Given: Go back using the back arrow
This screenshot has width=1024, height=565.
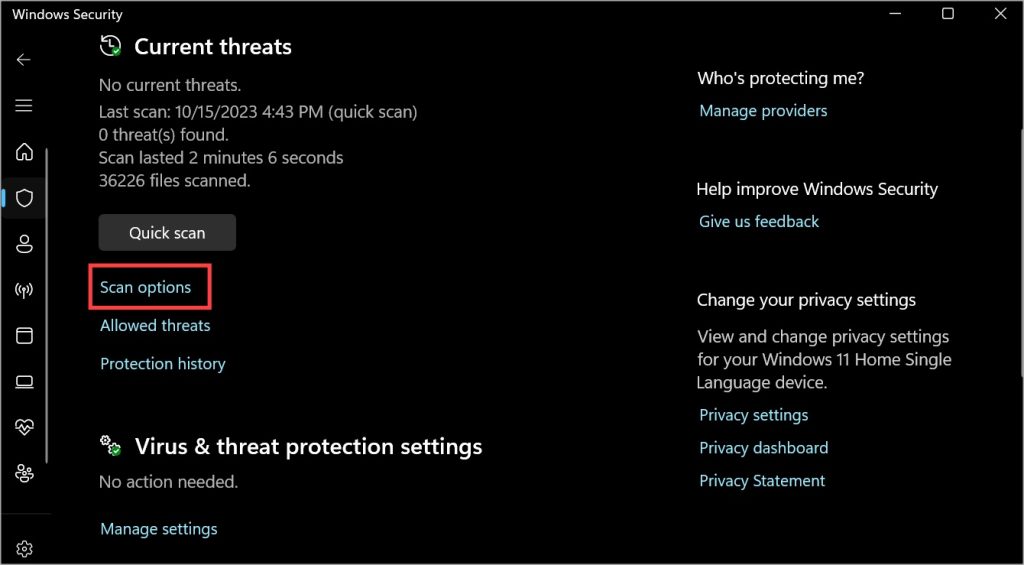Looking at the screenshot, I should coord(24,60).
